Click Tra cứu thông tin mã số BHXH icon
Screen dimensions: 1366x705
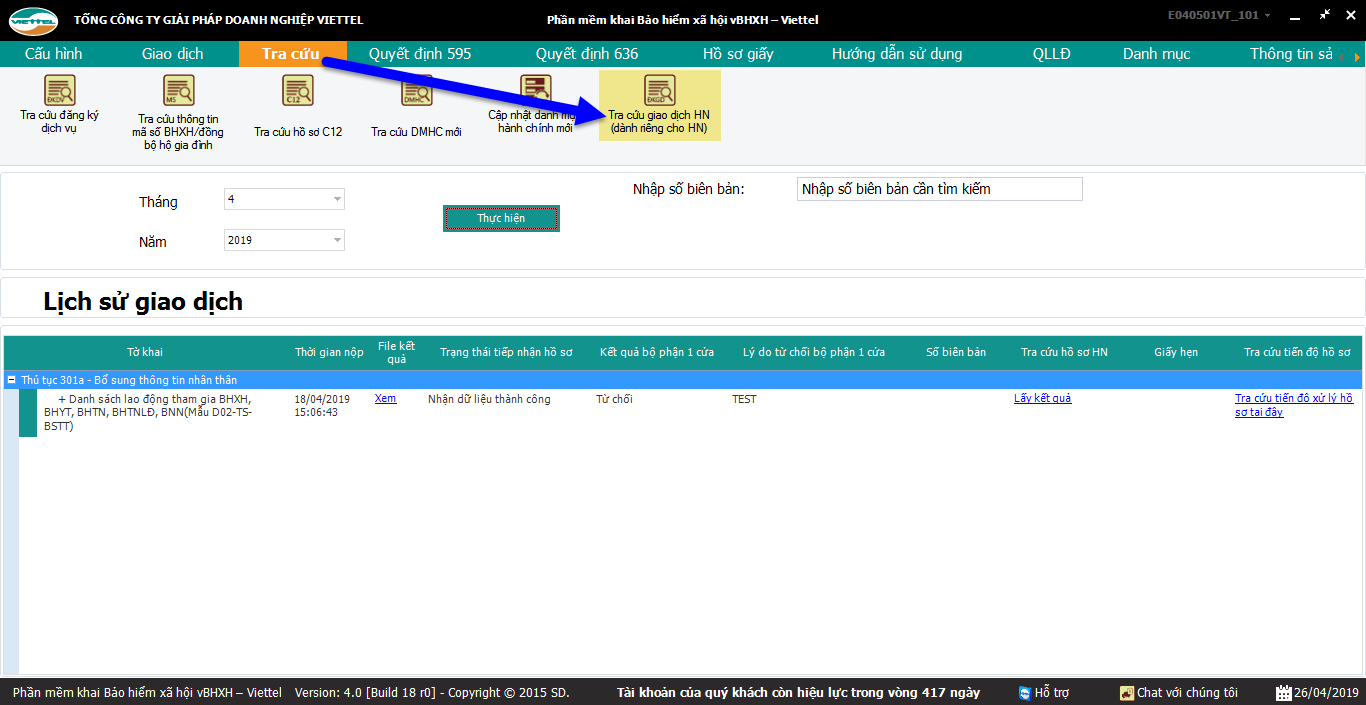point(178,91)
